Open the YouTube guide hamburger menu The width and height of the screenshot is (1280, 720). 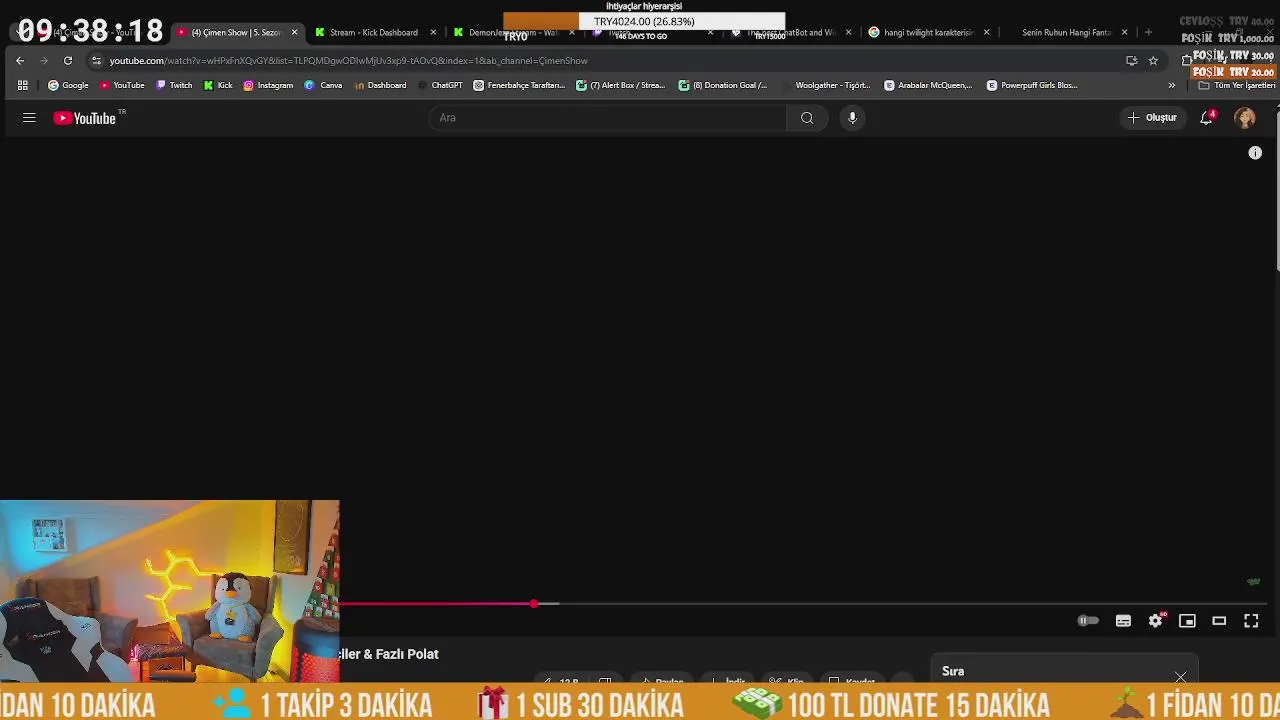(x=29, y=118)
